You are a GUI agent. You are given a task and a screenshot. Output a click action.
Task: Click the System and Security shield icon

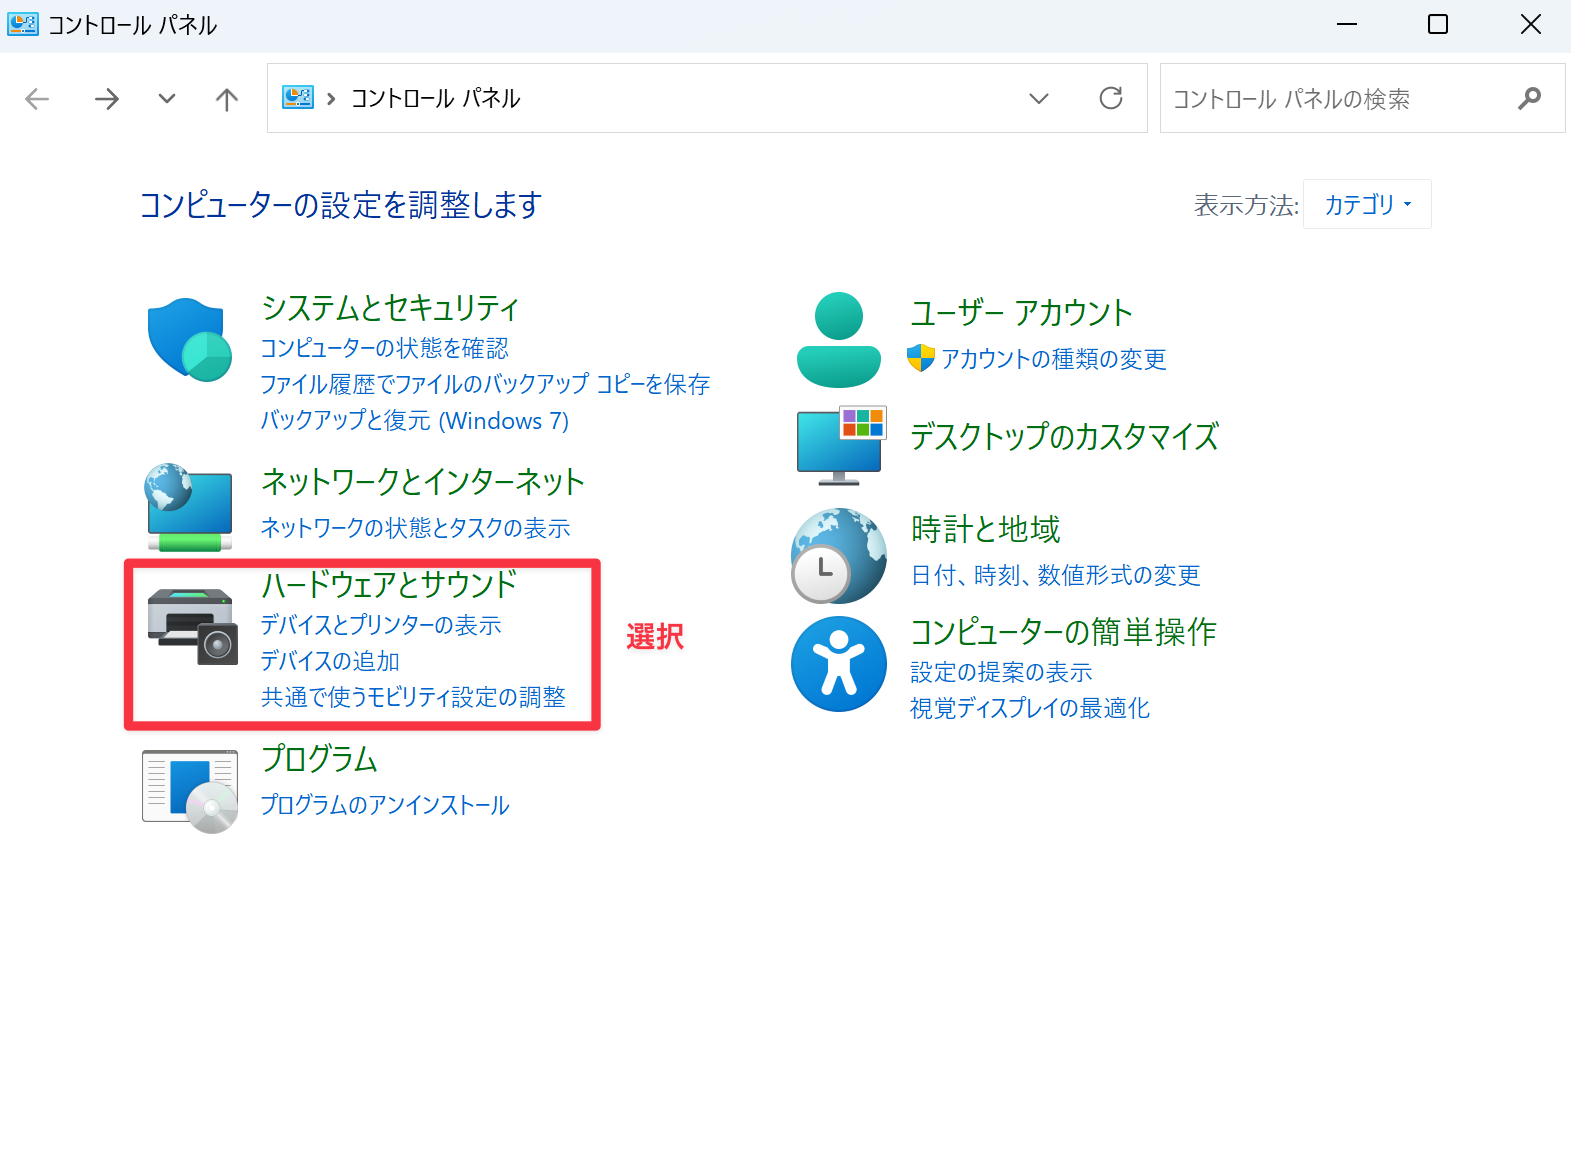(189, 340)
